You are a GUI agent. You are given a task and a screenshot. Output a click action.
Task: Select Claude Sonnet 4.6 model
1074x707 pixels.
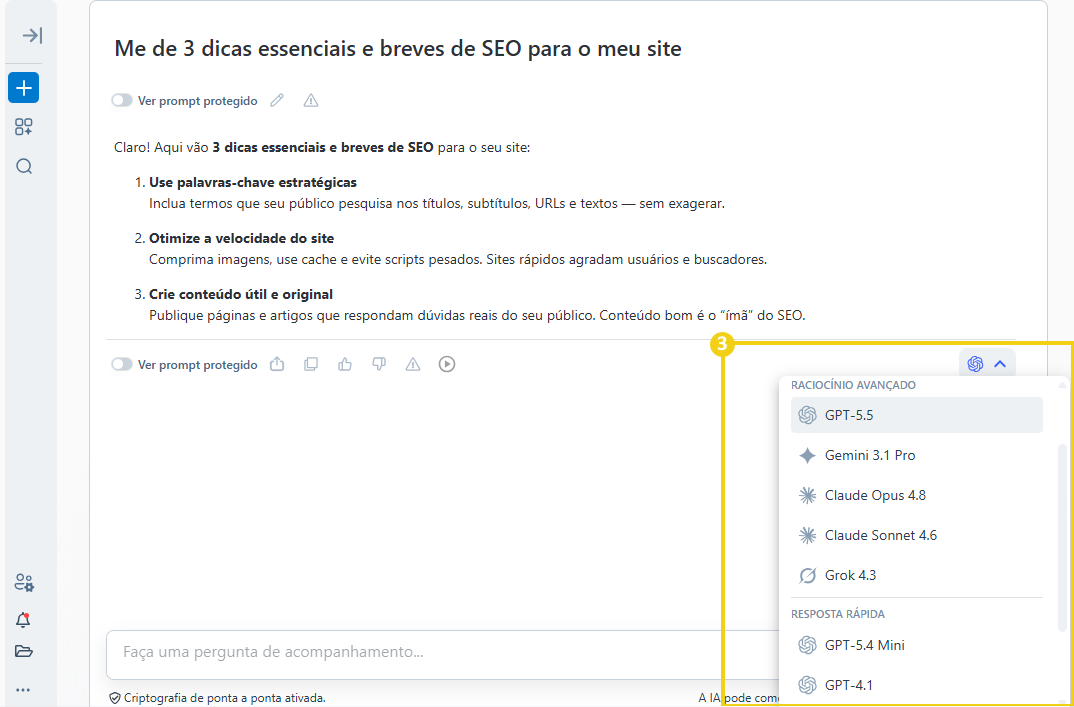click(916, 535)
